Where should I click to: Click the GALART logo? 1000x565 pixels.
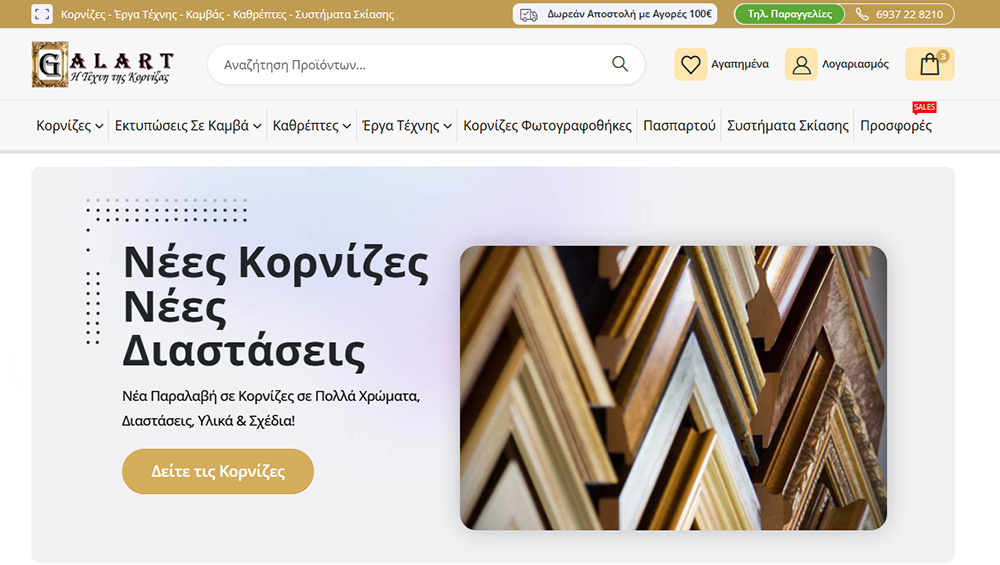[x=102, y=64]
